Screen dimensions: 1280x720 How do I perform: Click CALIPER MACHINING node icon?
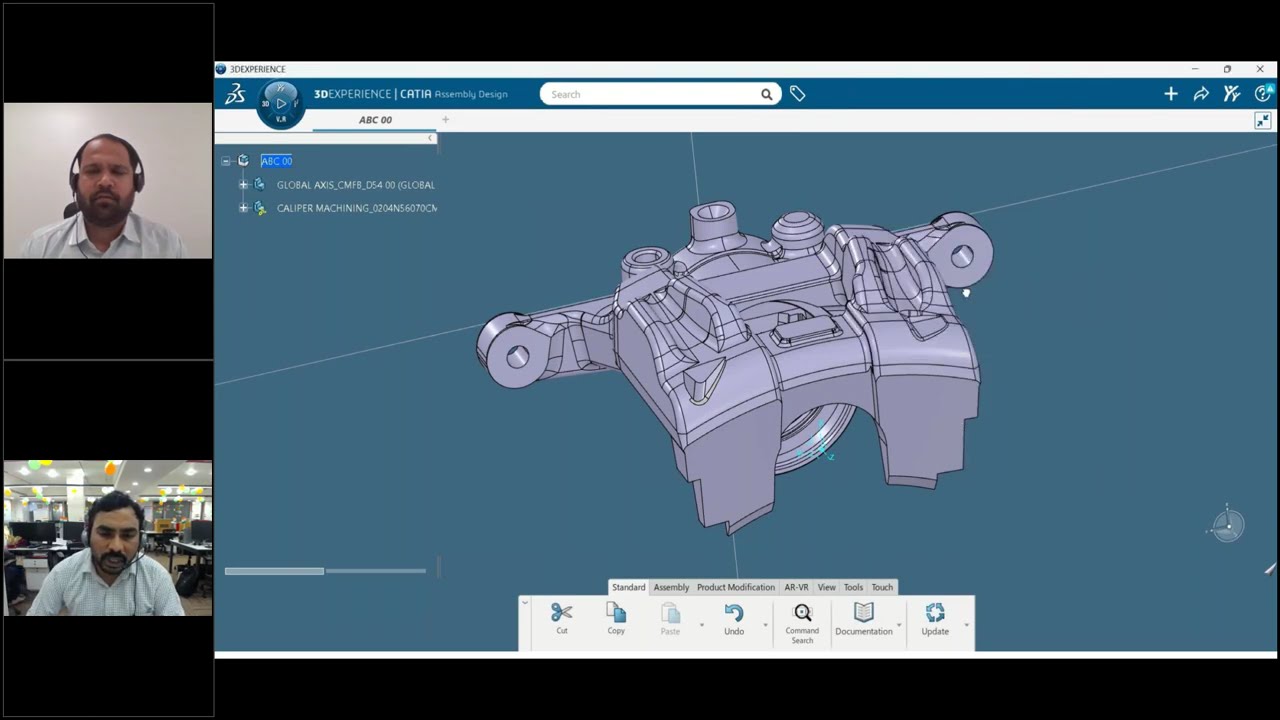tap(260, 208)
